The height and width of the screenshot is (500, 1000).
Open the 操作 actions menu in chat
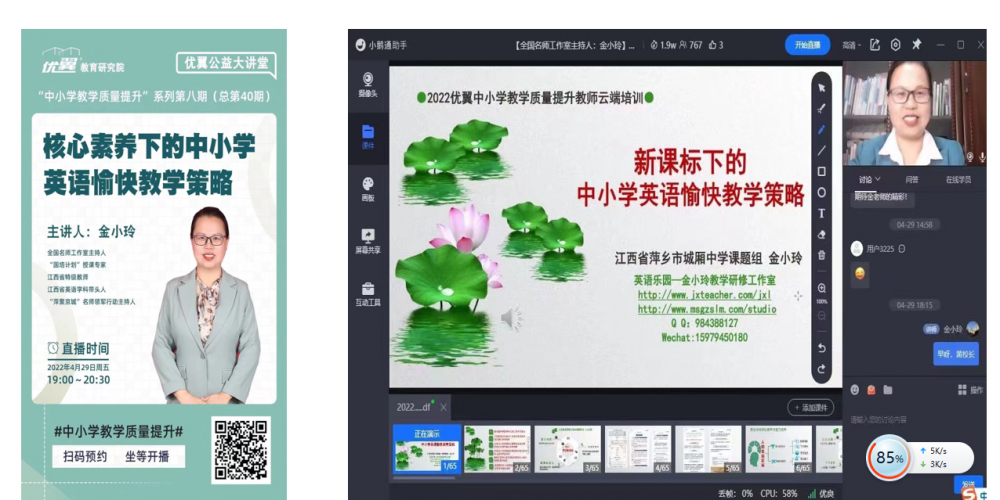970,389
